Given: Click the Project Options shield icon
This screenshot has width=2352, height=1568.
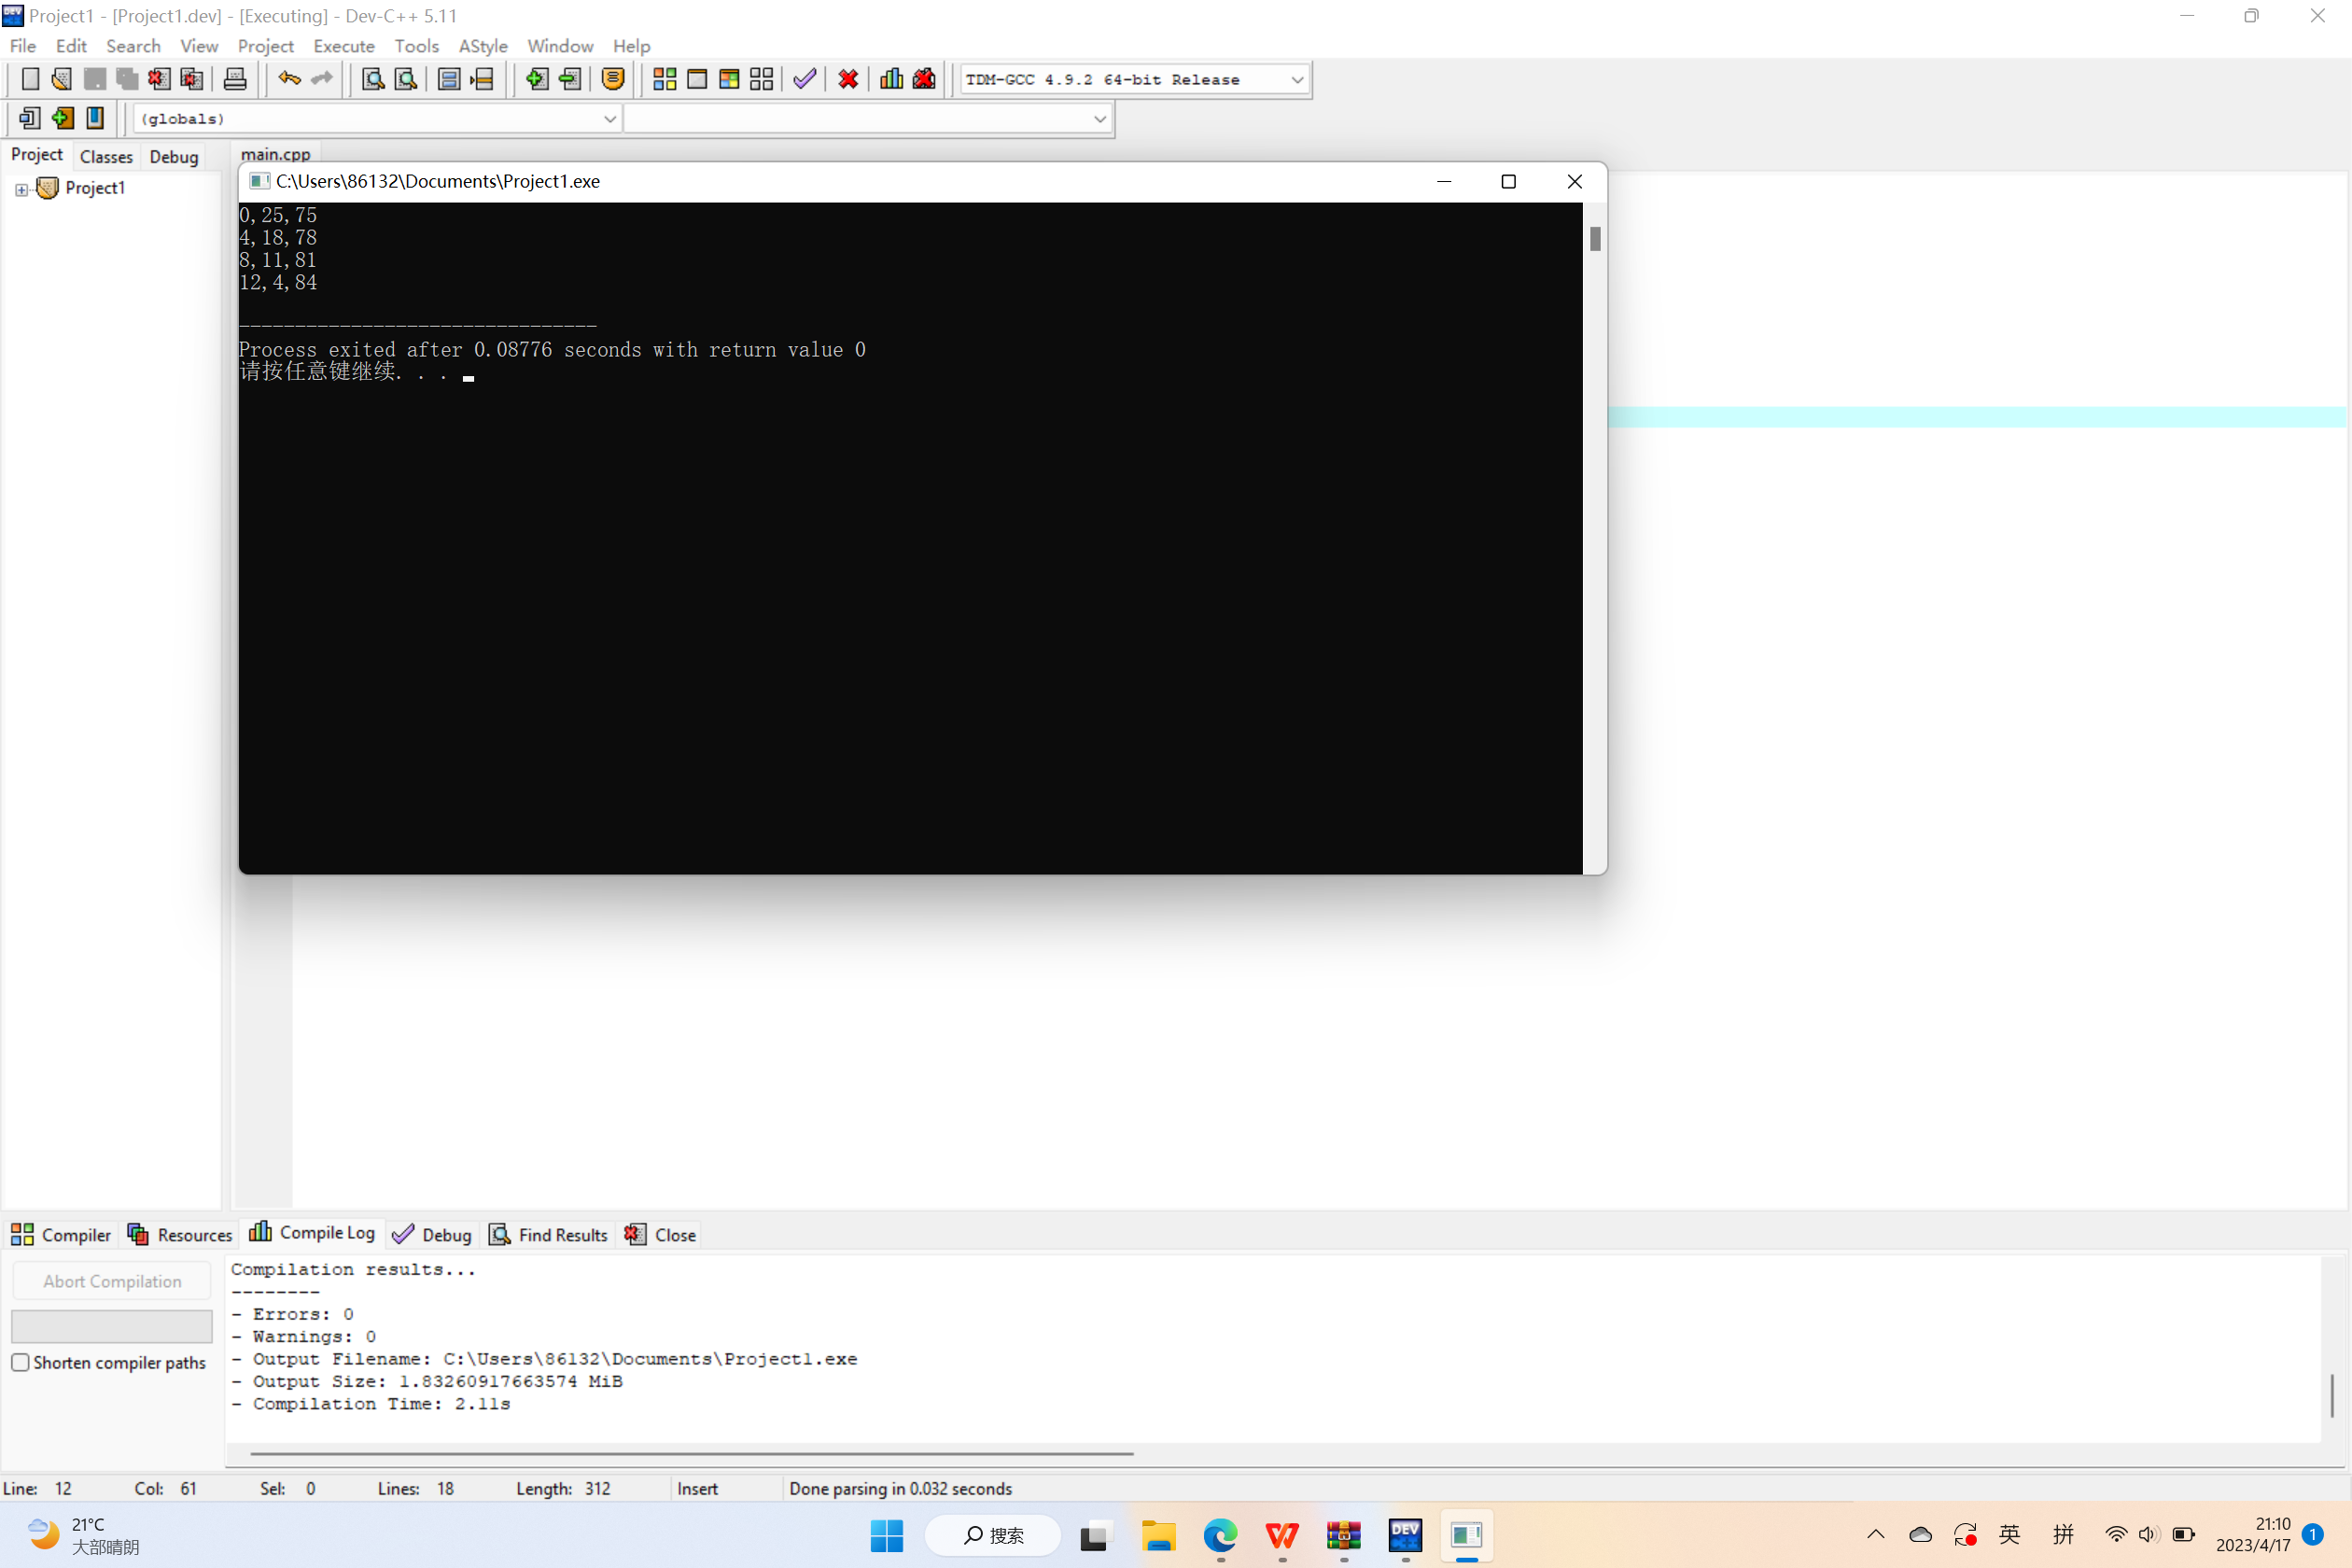Looking at the screenshot, I should [x=613, y=79].
